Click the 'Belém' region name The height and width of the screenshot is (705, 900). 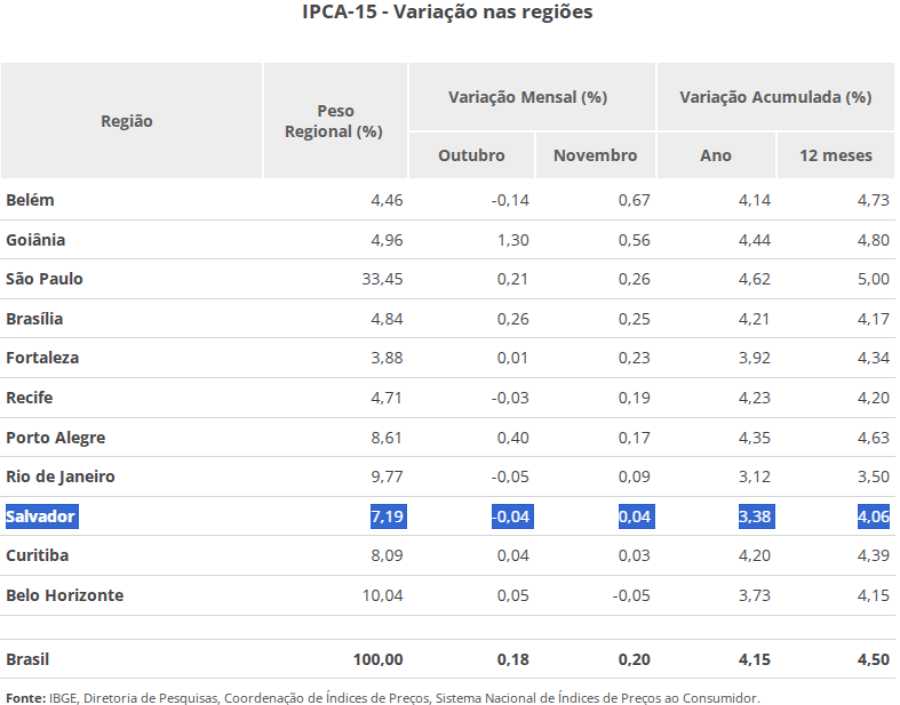tap(30, 200)
